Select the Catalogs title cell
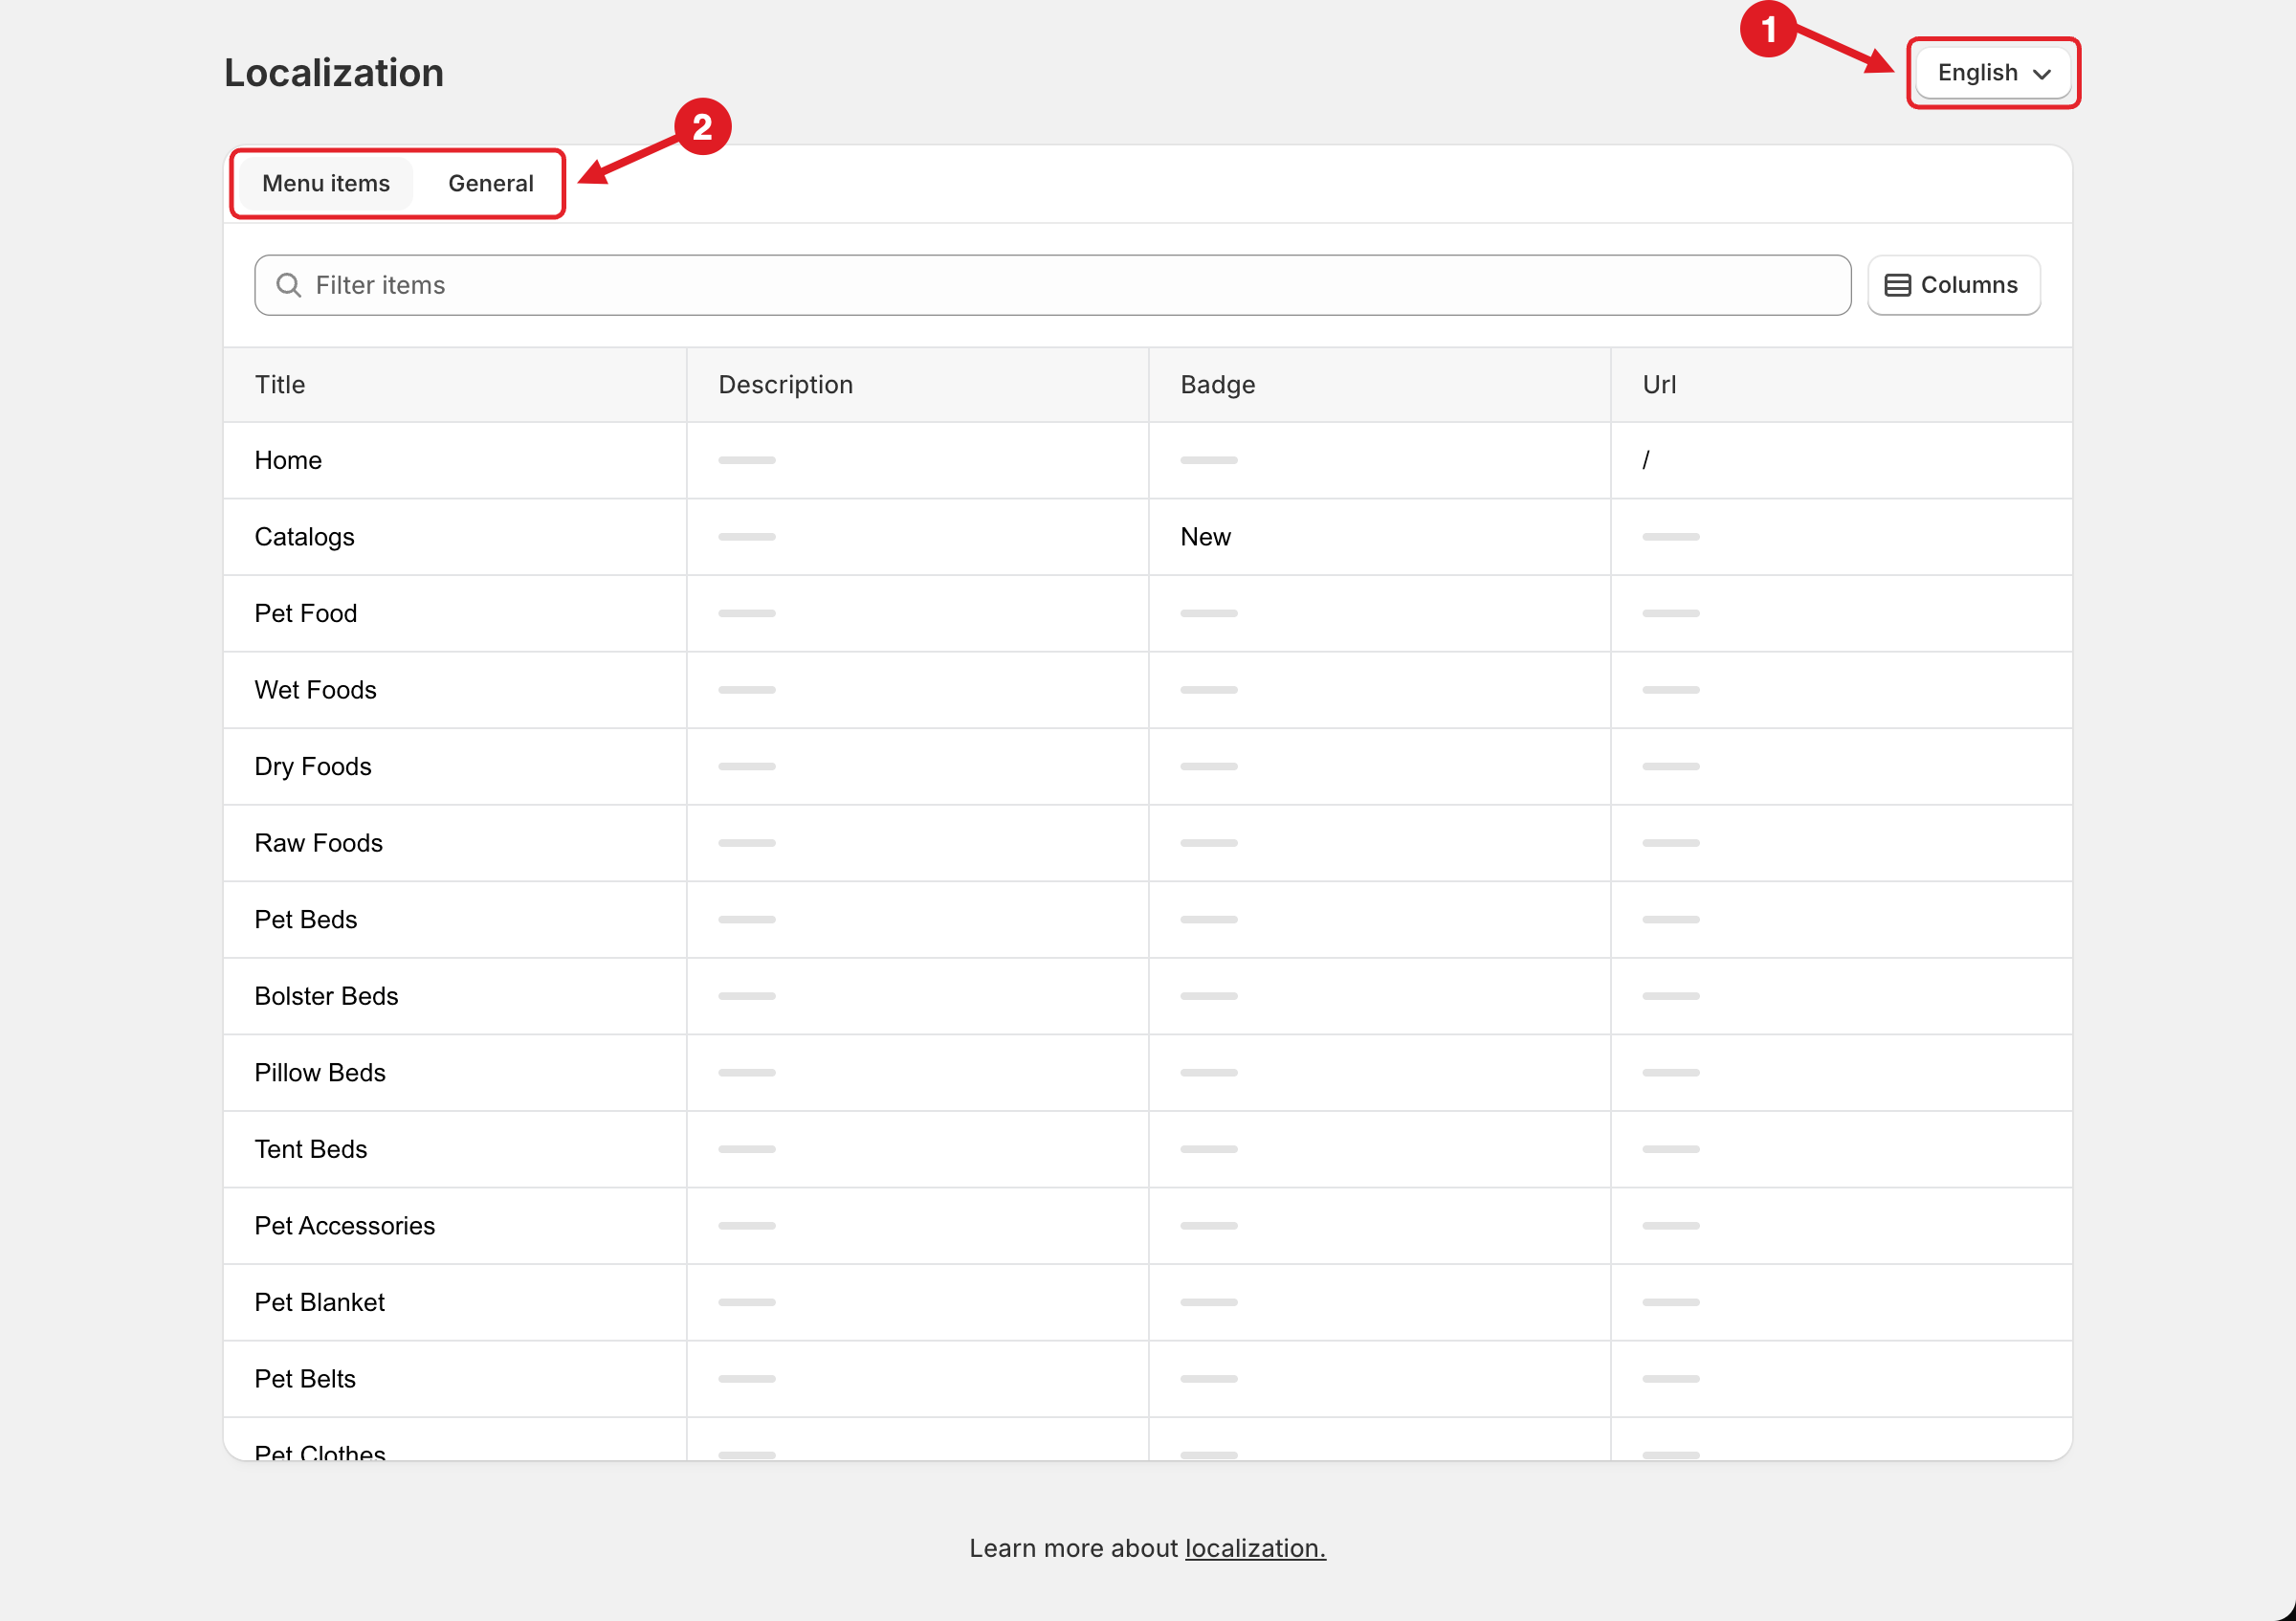The width and height of the screenshot is (2296, 1621). [455, 537]
